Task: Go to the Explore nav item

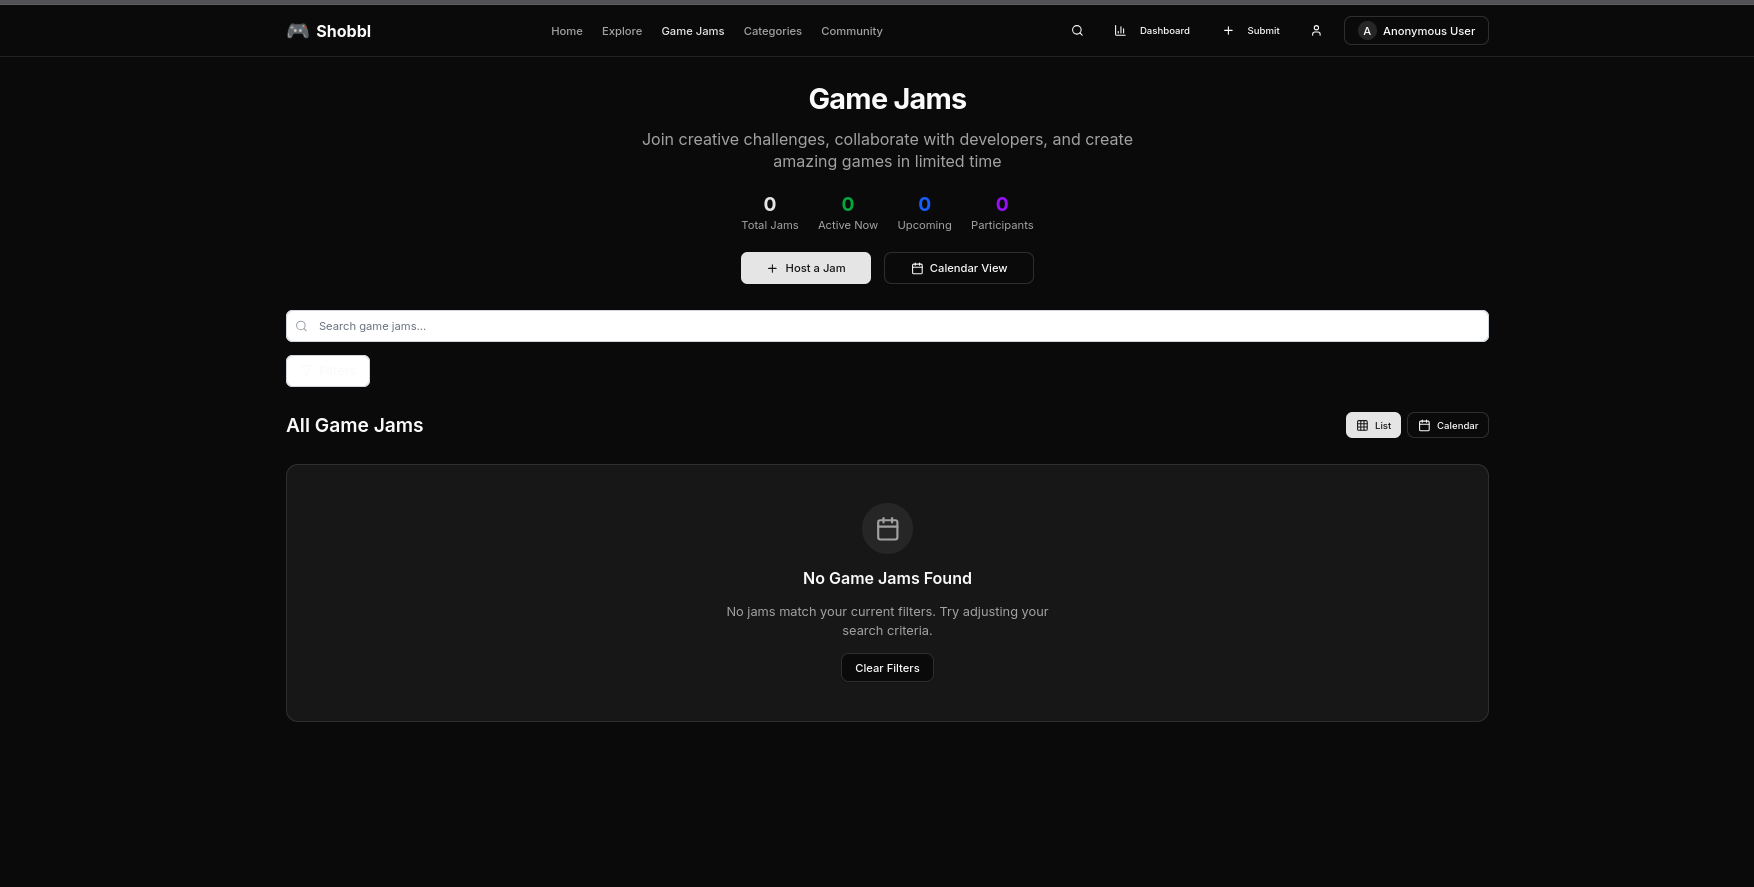Action: (x=622, y=31)
